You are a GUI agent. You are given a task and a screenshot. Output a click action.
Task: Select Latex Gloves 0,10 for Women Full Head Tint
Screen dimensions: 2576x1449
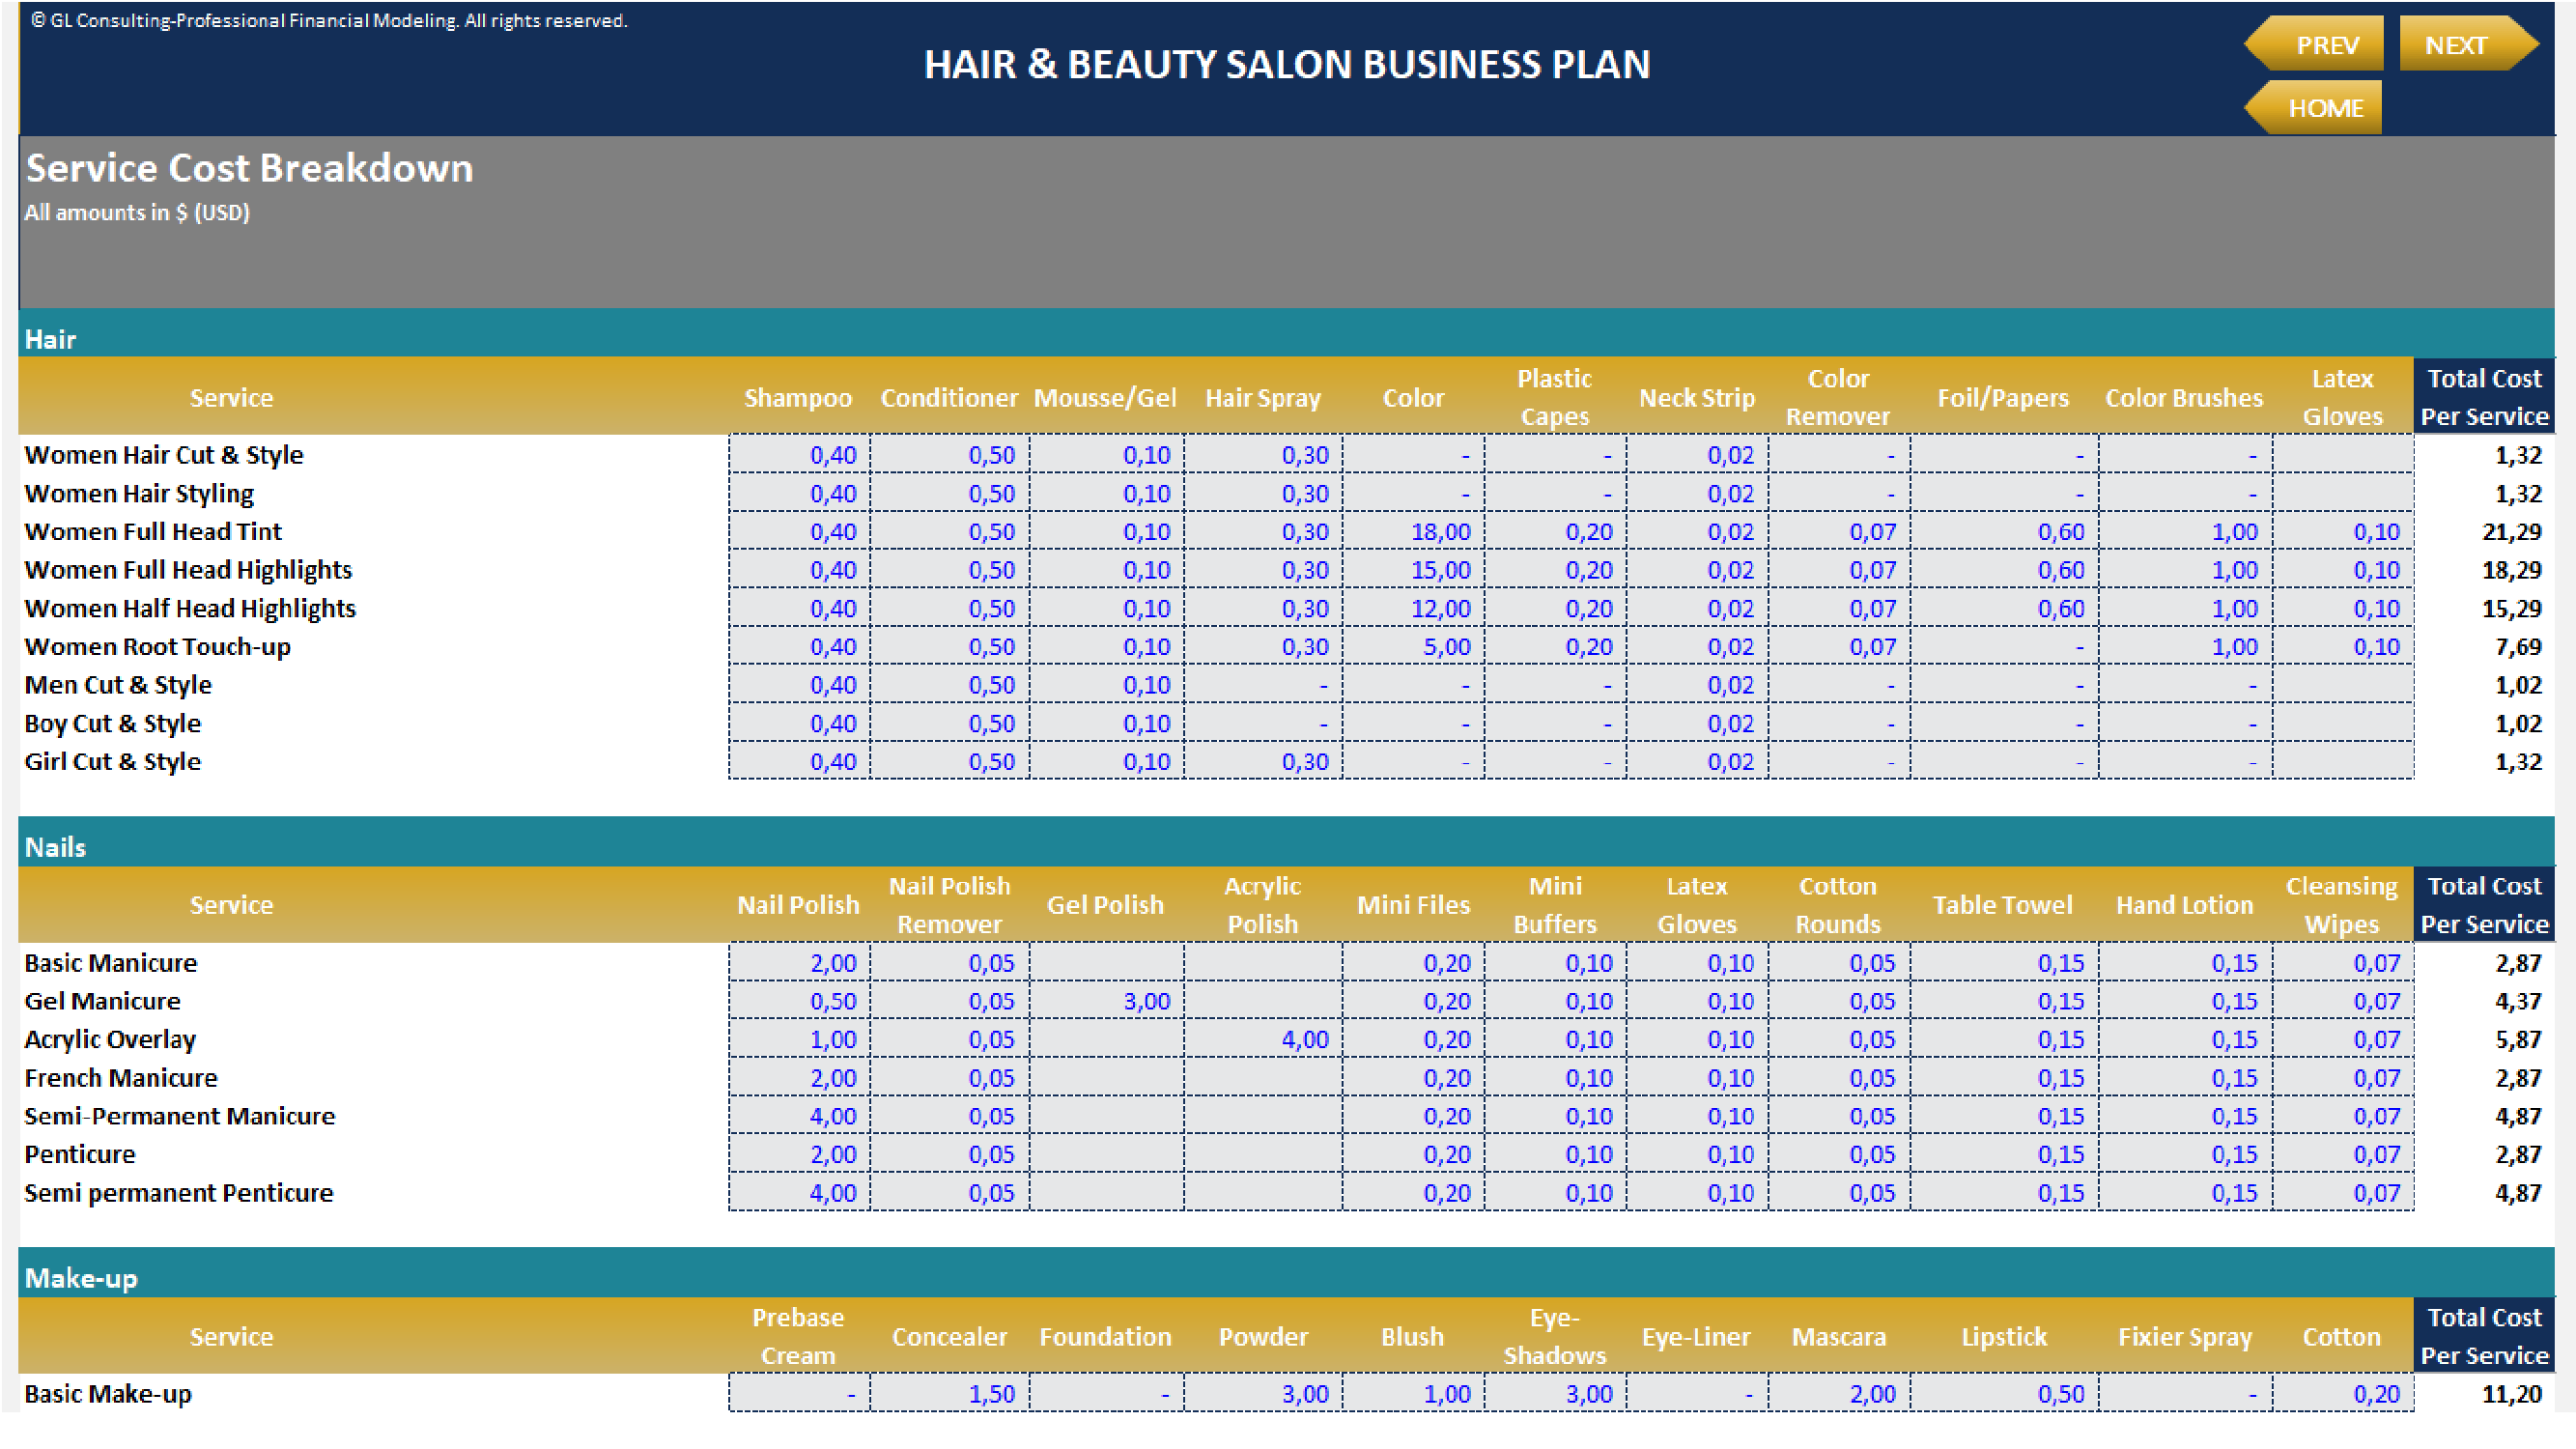tap(2343, 532)
